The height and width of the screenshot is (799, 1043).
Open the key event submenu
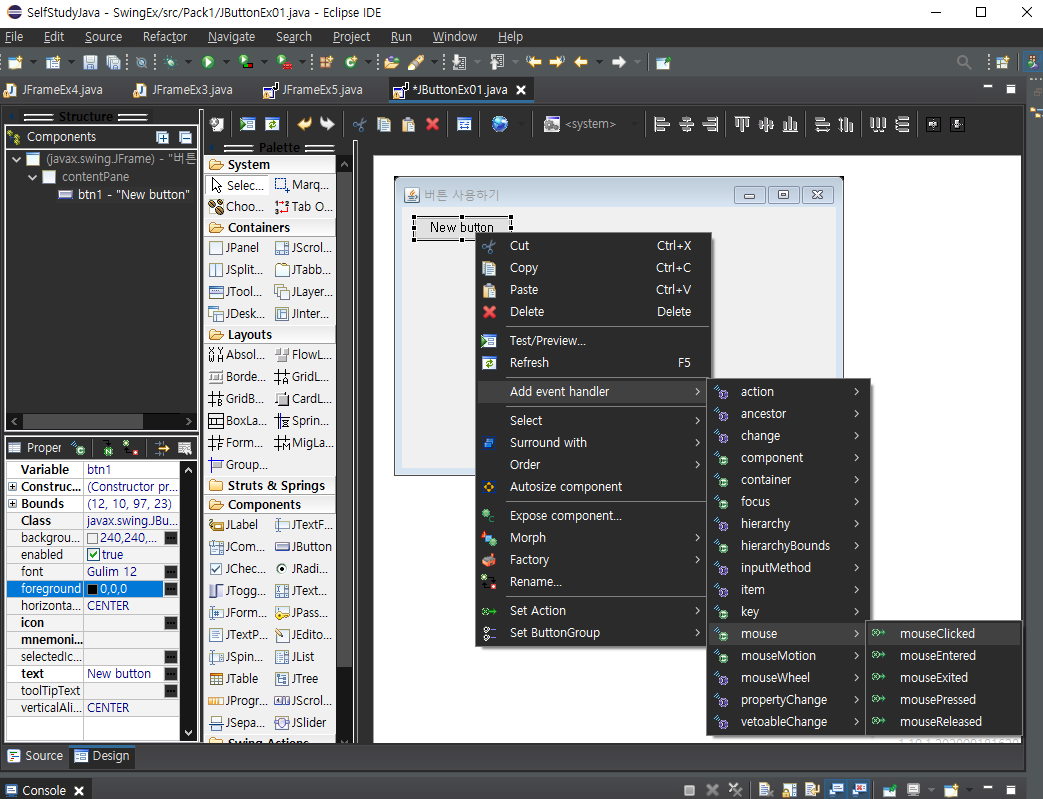[788, 611]
